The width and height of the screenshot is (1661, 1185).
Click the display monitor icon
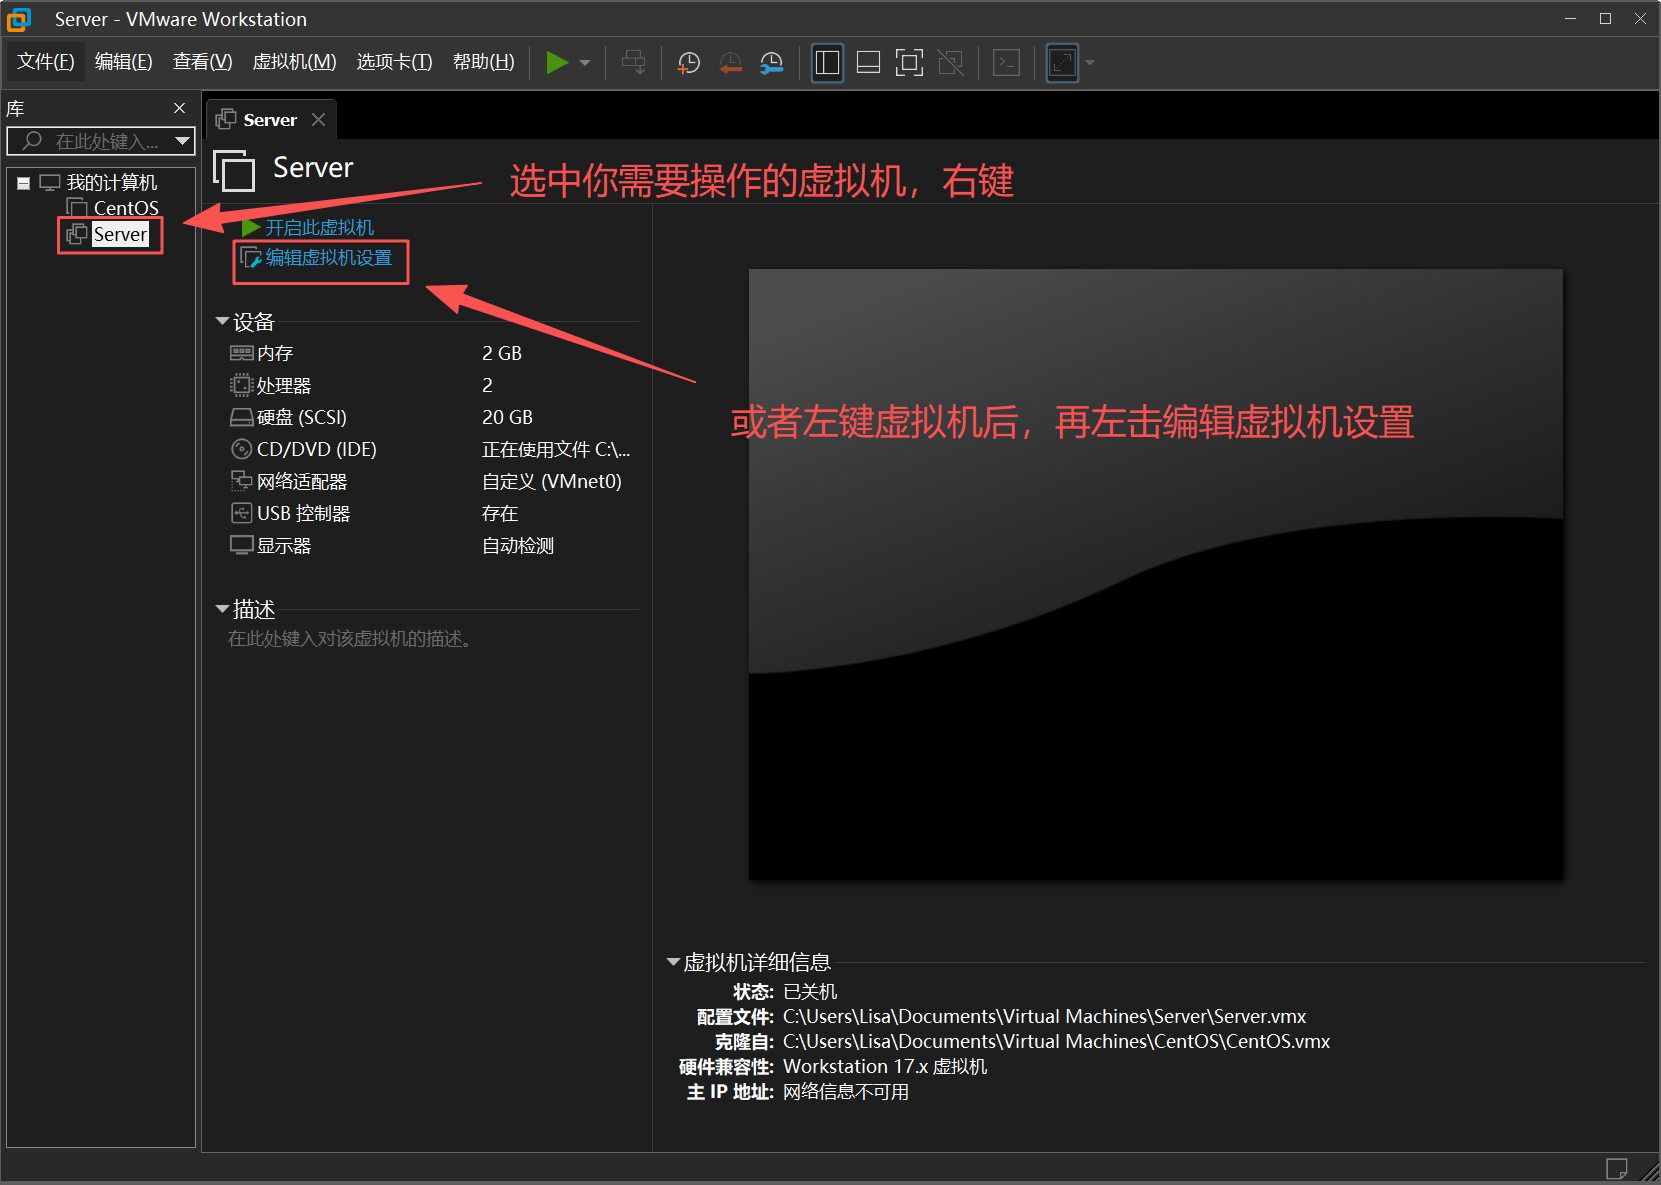[241, 545]
